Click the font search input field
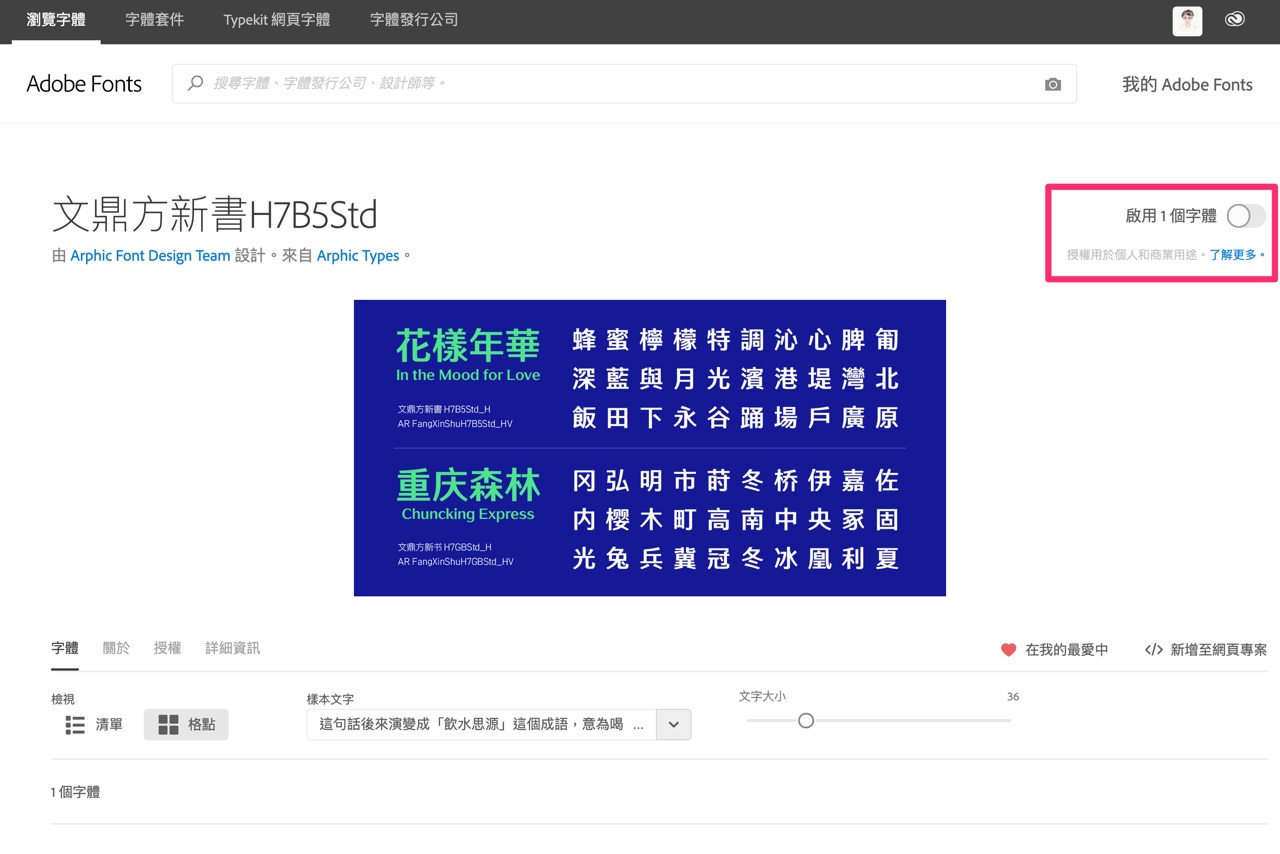 pos(624,84)
